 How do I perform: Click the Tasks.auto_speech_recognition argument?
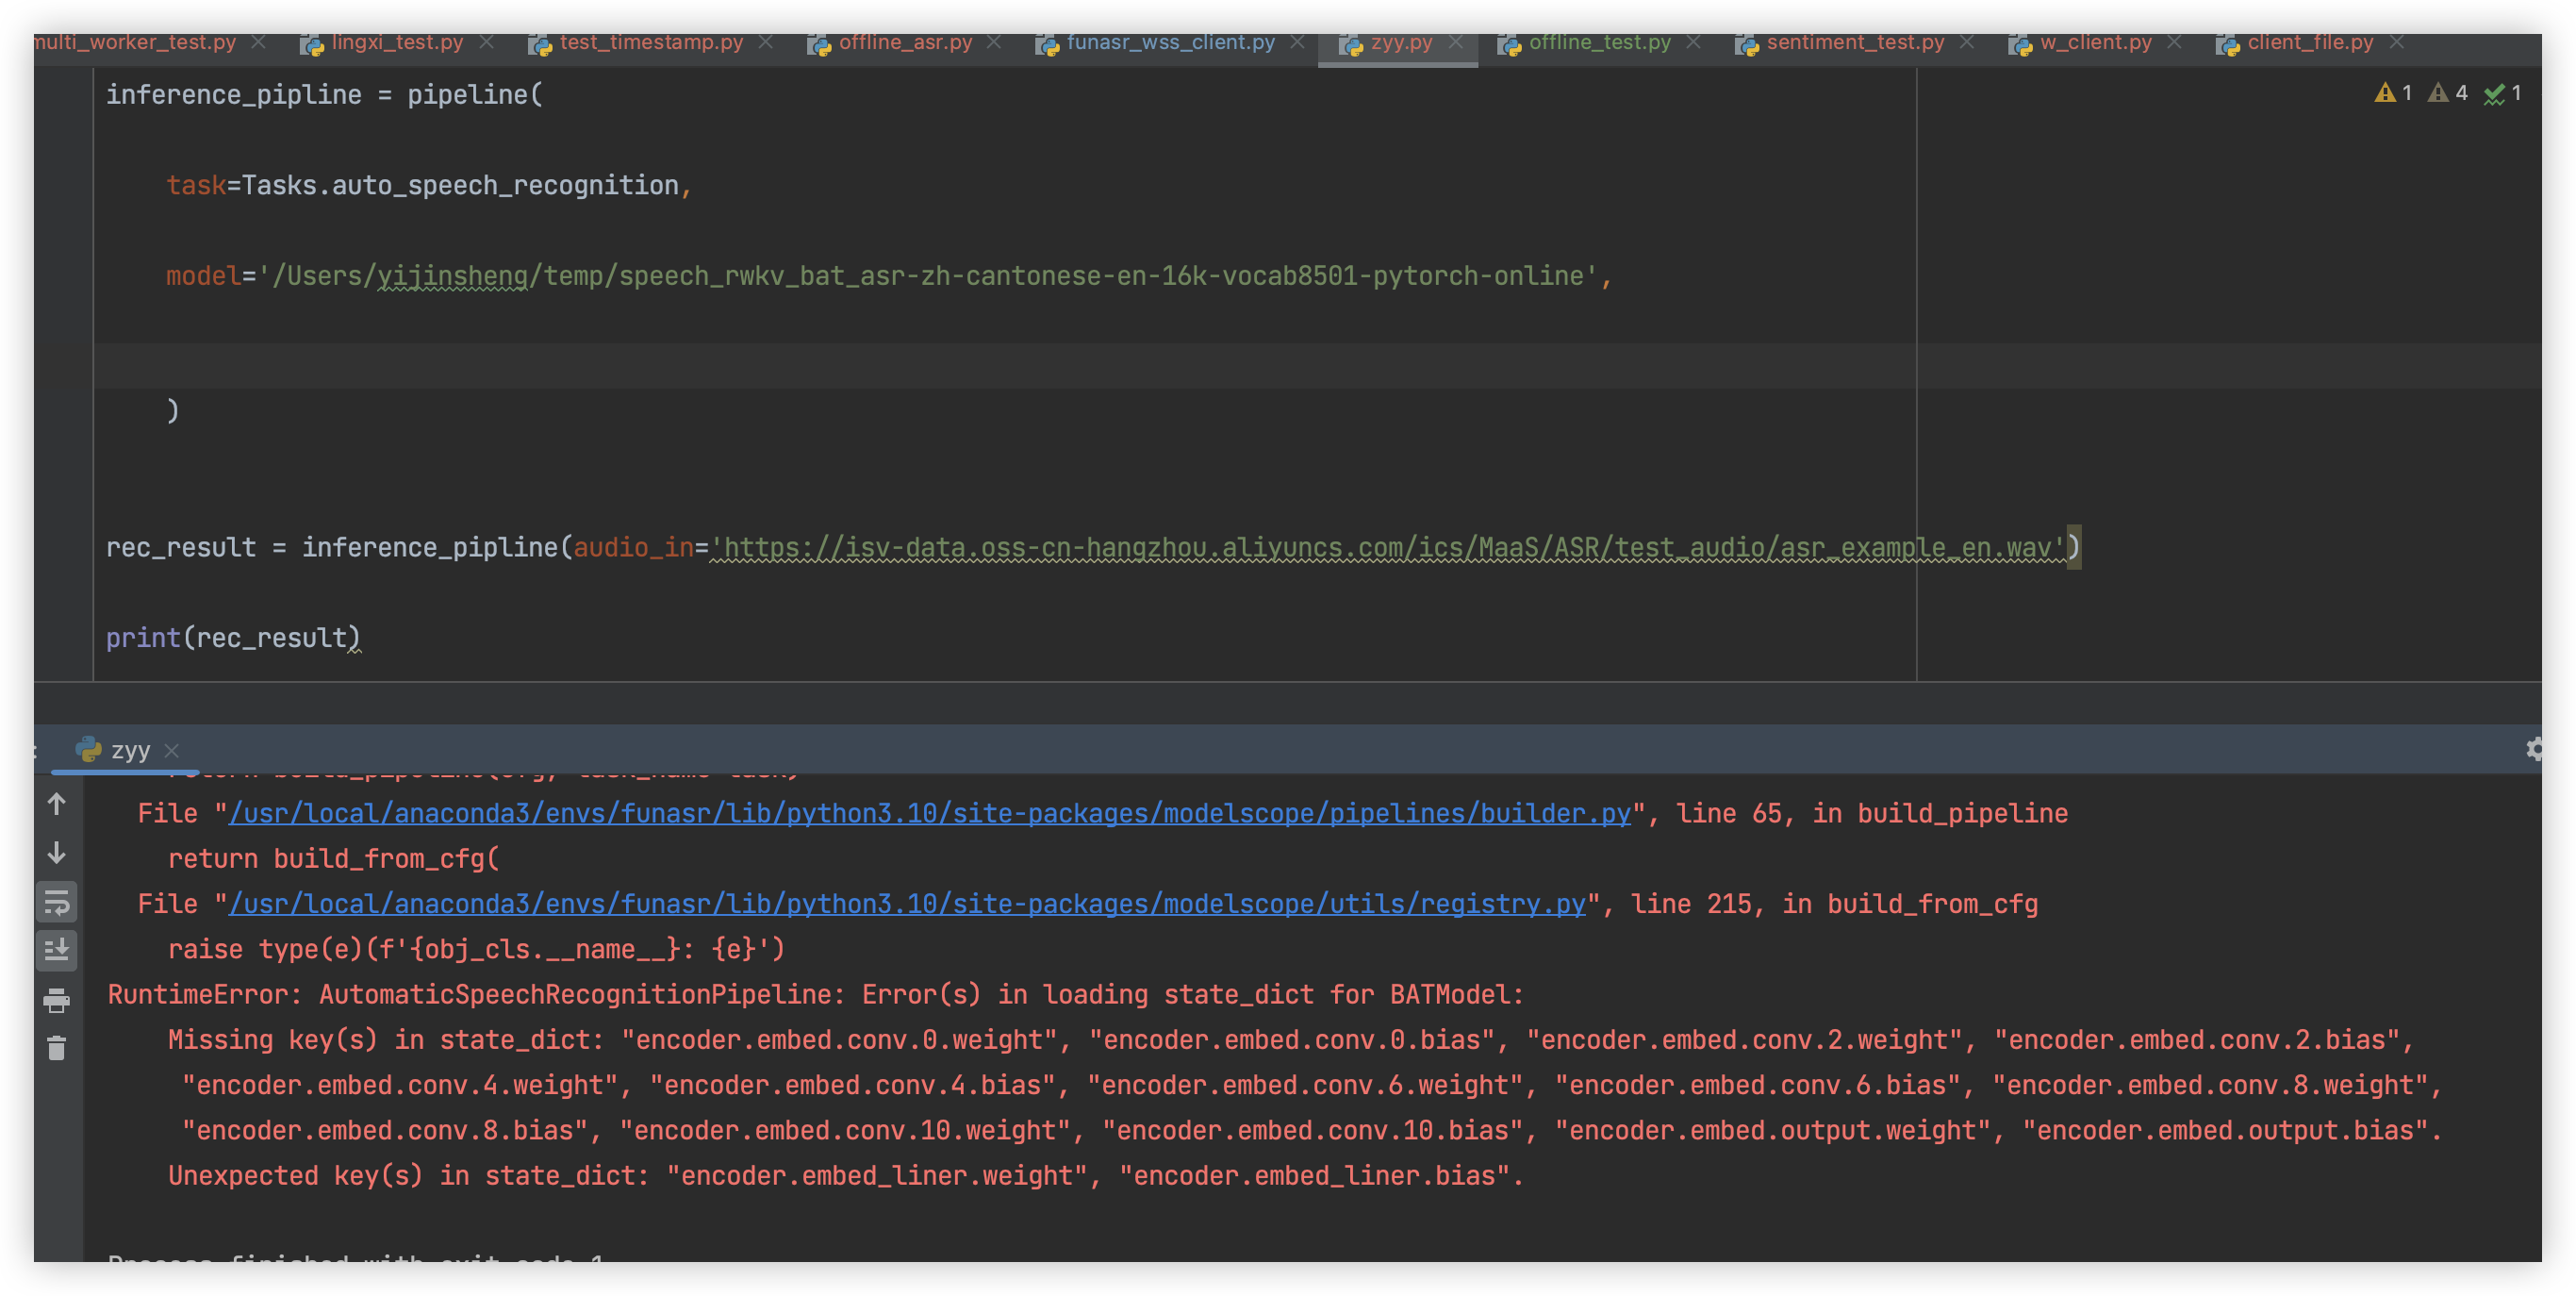(461, 185)
